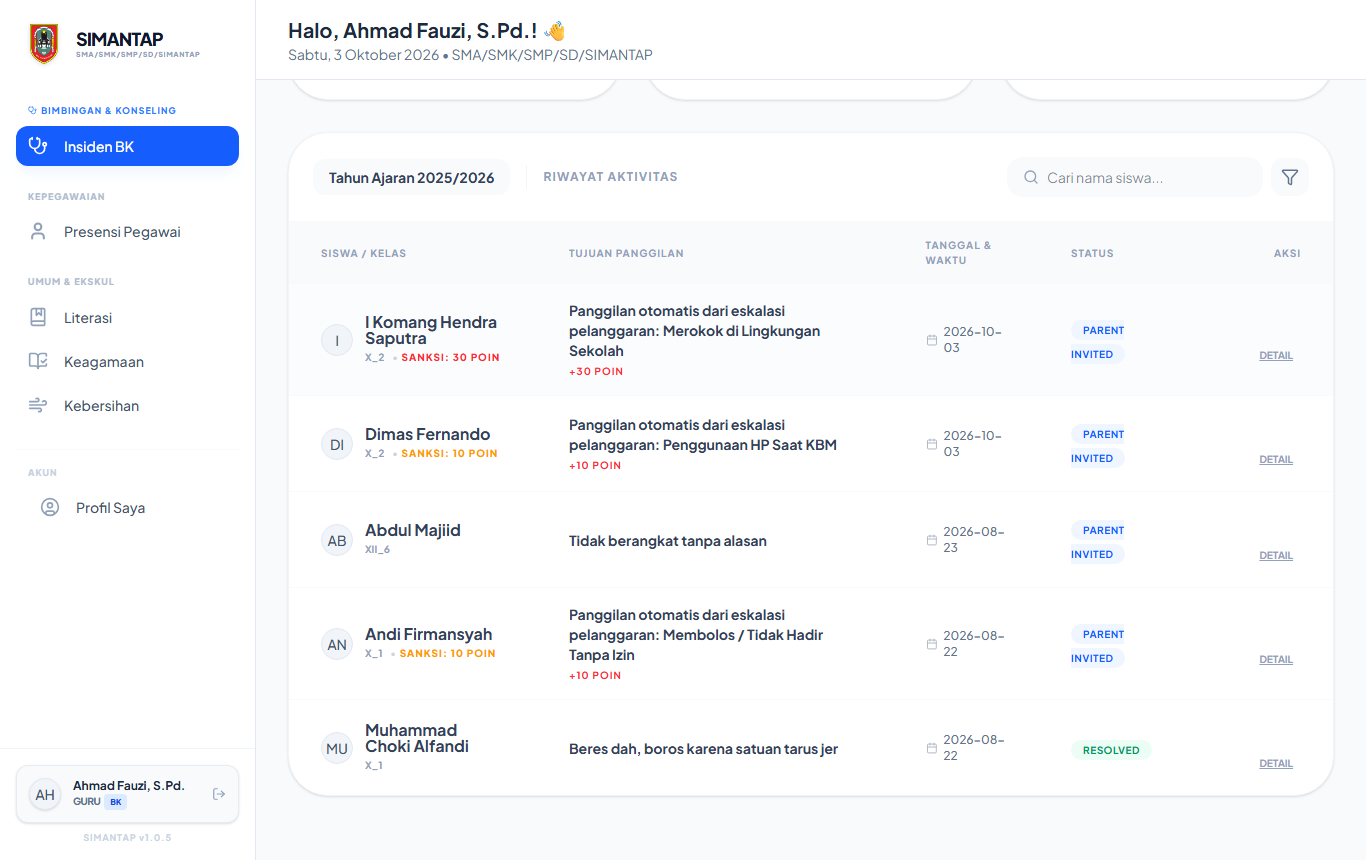Open Detail for Dimas Fernando
1366x860 pixels.
coord(1276,459)
